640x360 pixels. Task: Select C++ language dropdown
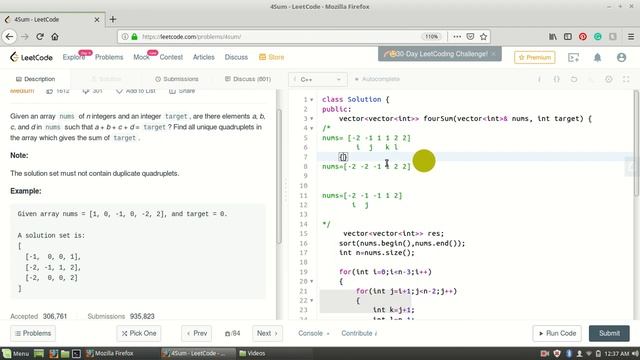pyautogui.click(x=318, y=79)
